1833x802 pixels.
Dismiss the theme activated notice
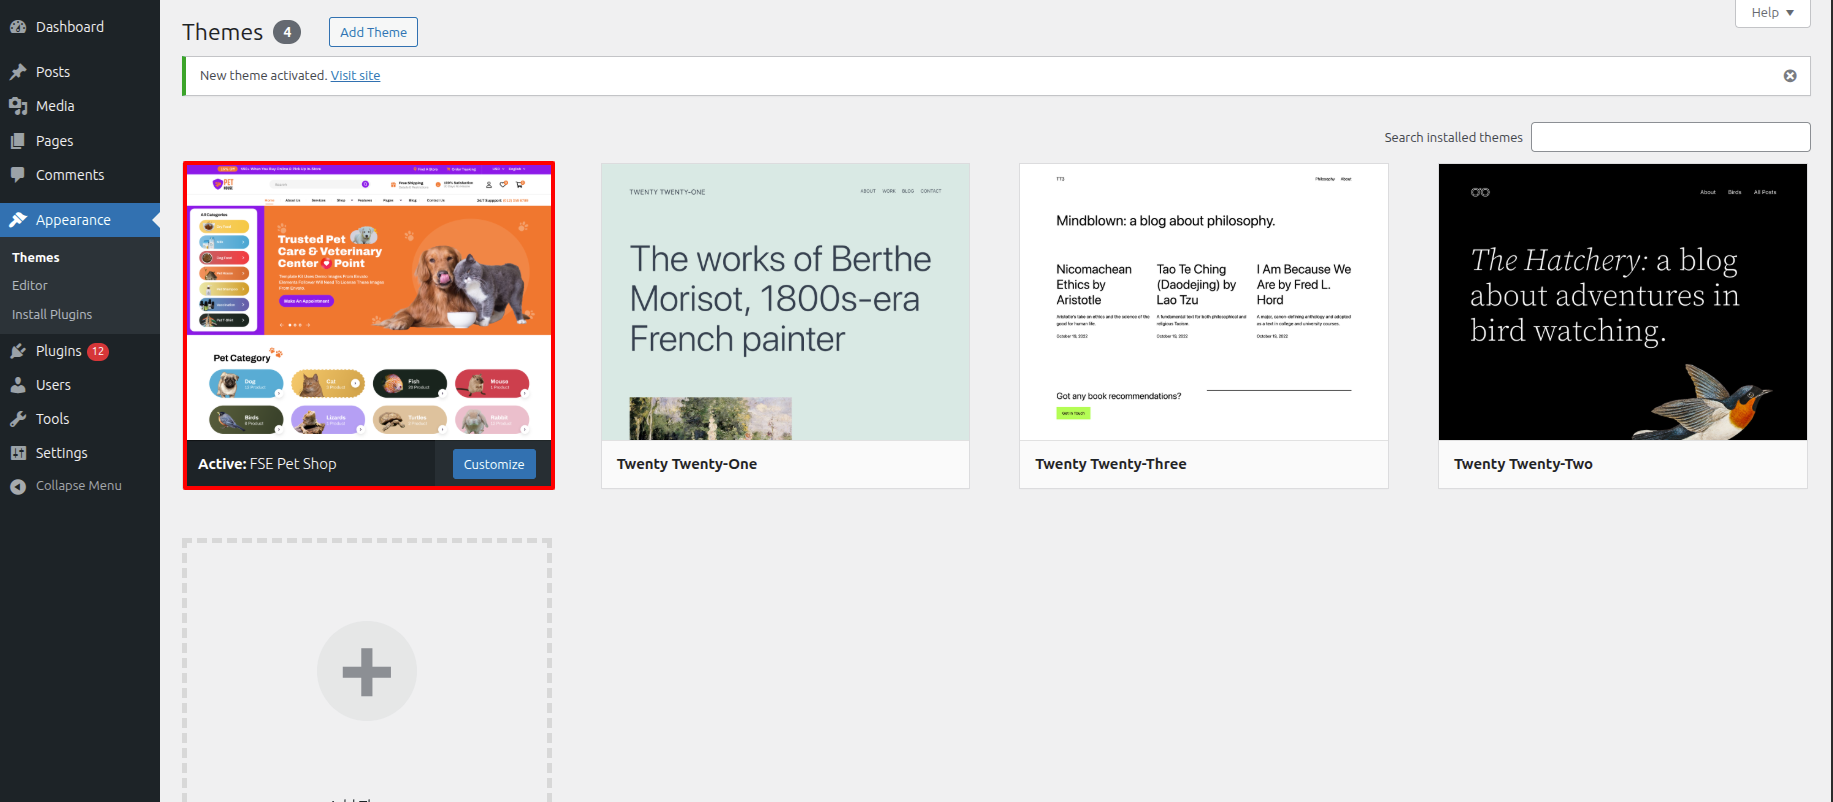click(1790, 76)
